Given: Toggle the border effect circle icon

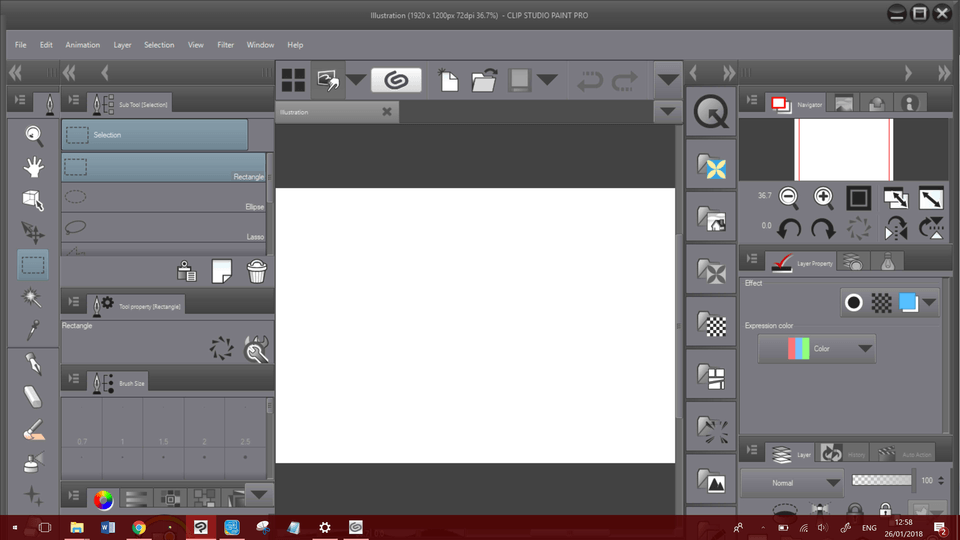Looking at the screenshot, I should pyautogui.click(x=854, y=302).
